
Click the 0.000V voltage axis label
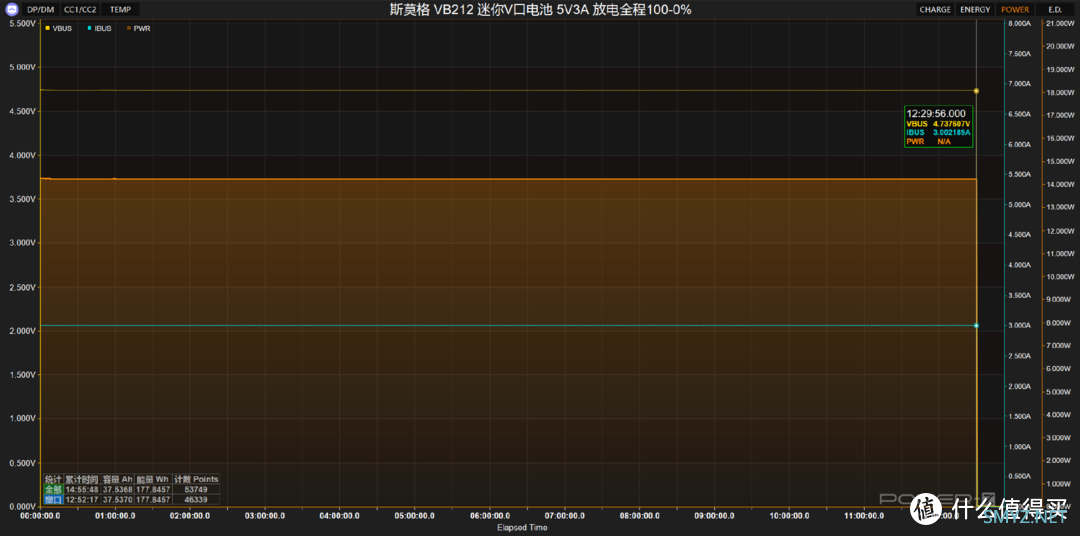23,506
